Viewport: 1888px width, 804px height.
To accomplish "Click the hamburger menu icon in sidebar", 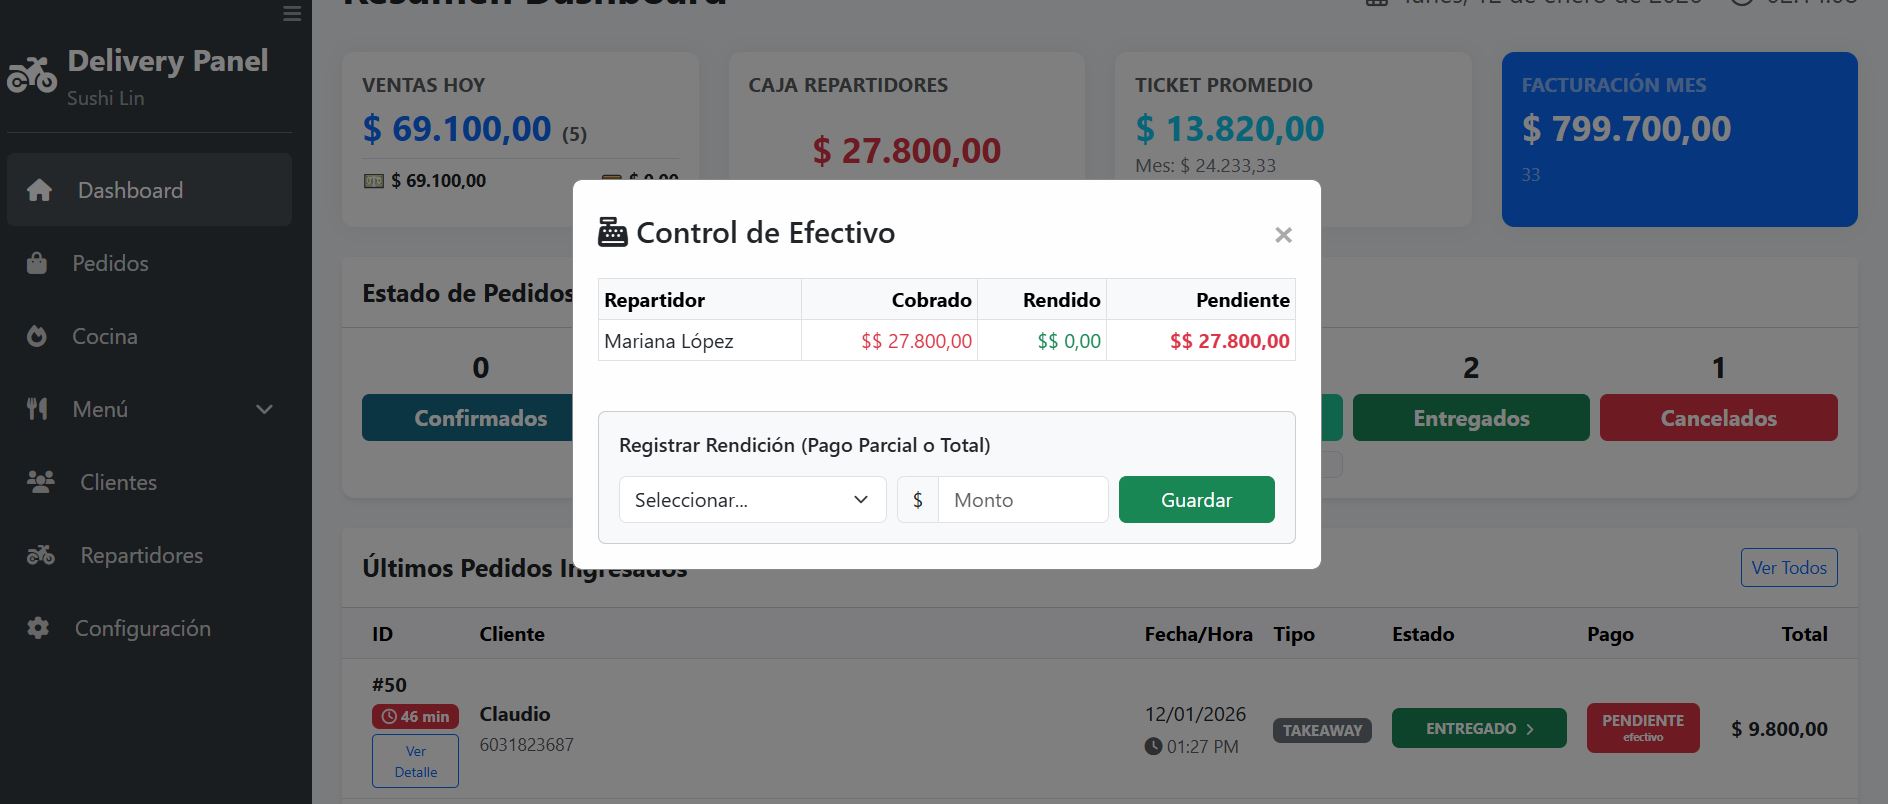I will pyautogui.click(x=292, y=14).
